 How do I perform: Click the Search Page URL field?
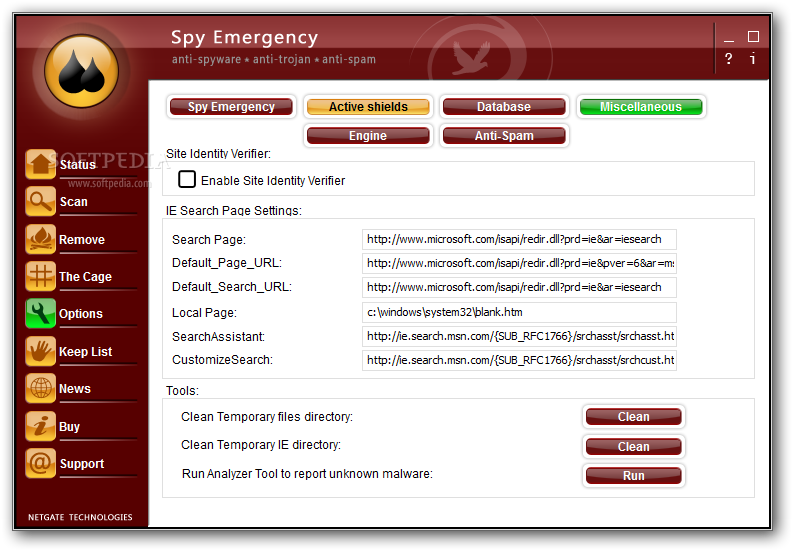(519, 239)
